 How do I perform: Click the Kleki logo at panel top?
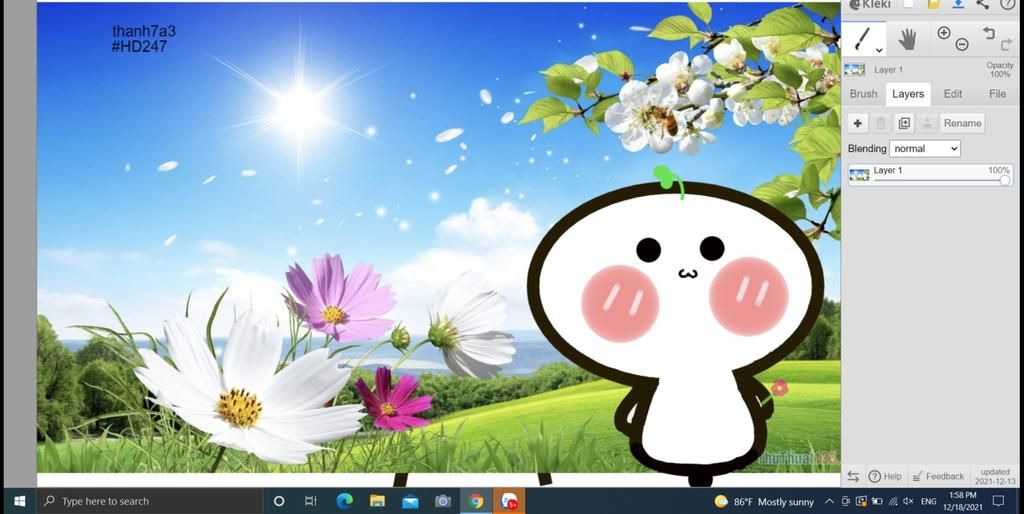pos(872,5)
